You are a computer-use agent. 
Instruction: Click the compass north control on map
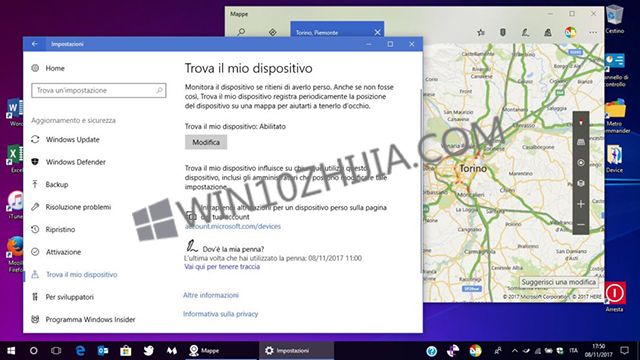pos(581,122)
